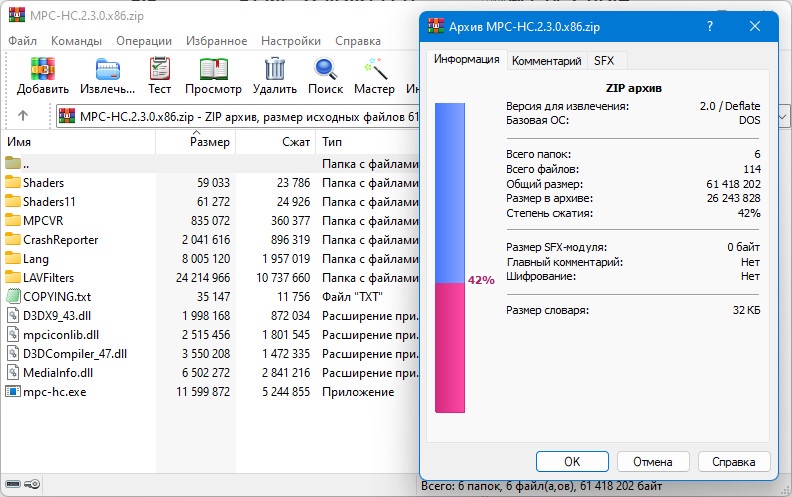Screen dimensions: 792x497
Task: Open the Настройки menu
Action: pos(291,41)
